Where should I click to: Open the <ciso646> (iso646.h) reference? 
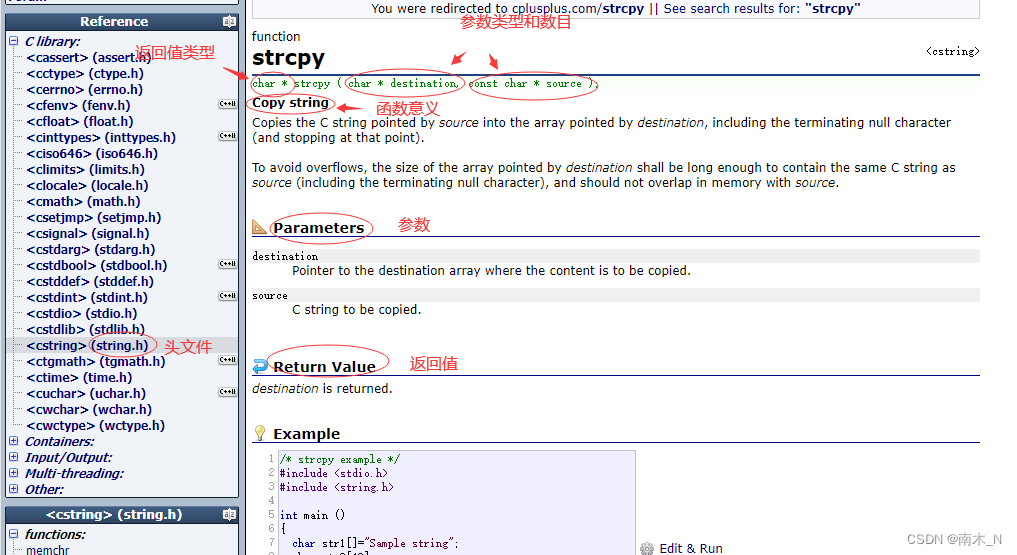(92, 154)
